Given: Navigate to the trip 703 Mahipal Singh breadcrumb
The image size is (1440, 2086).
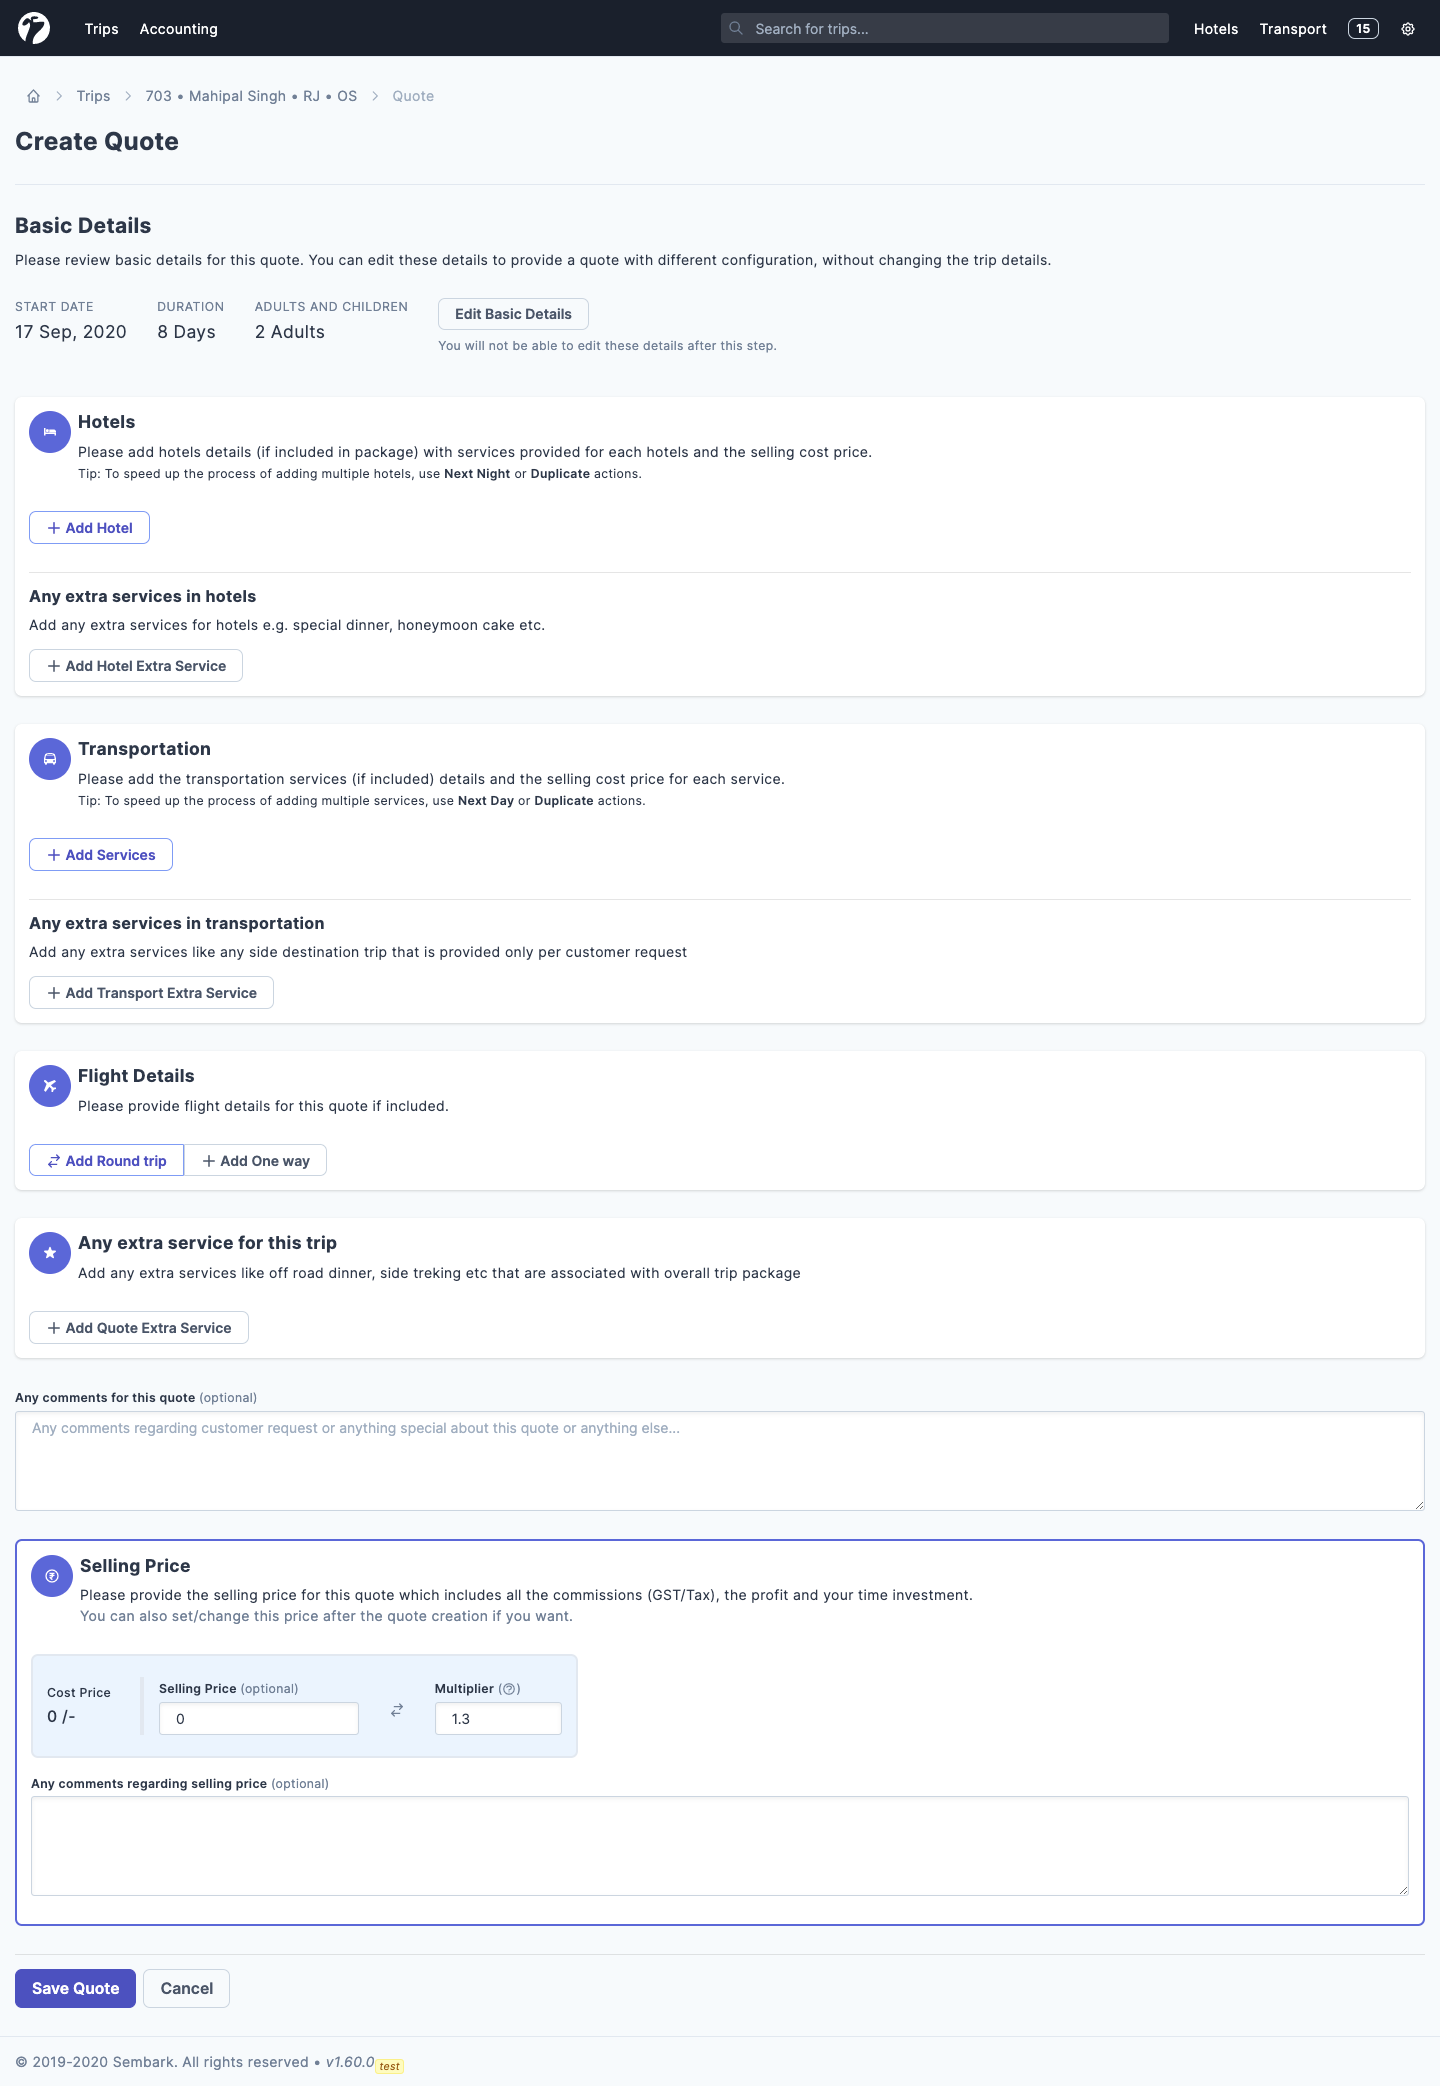Looking at the screenshot, I should click(x=251, y=96).
